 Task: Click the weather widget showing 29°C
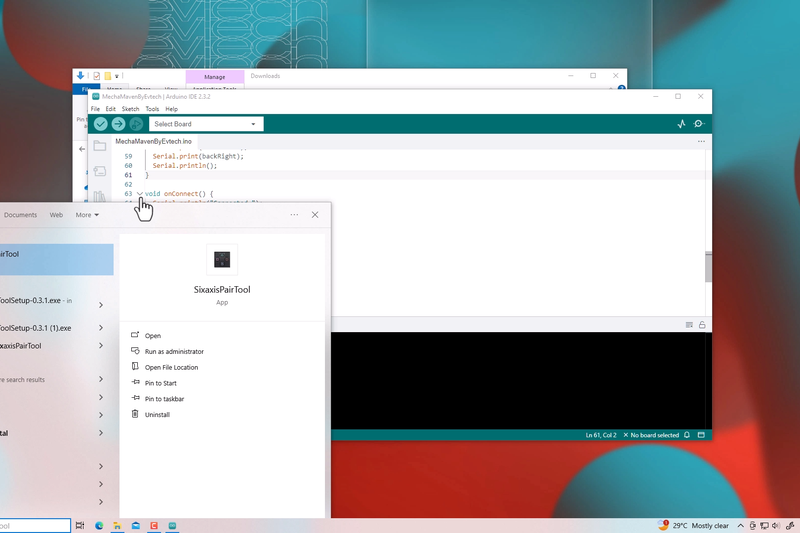tap(693, 525)
